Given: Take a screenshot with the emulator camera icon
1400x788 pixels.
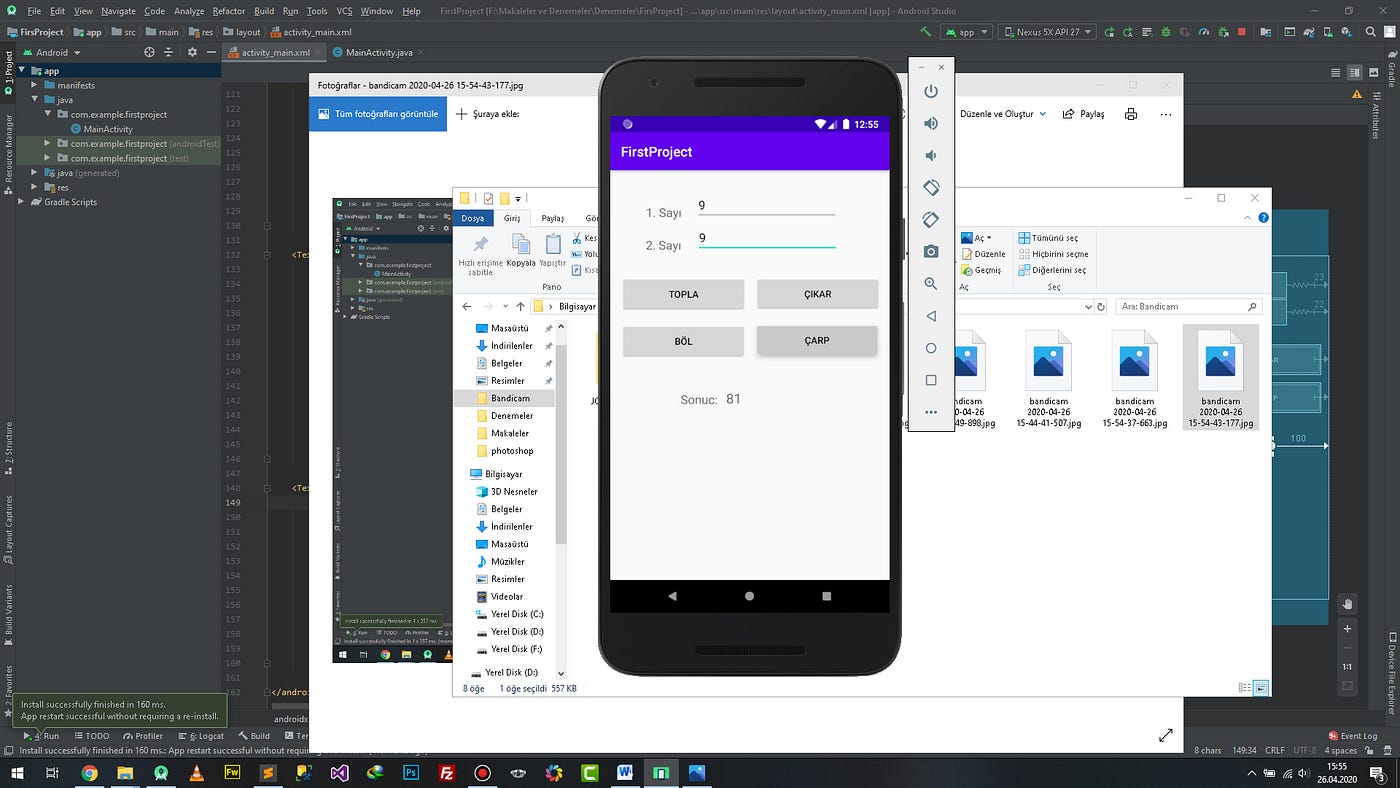Looking at the screenshot, I should pyautogui.click(x=931, y=251).
